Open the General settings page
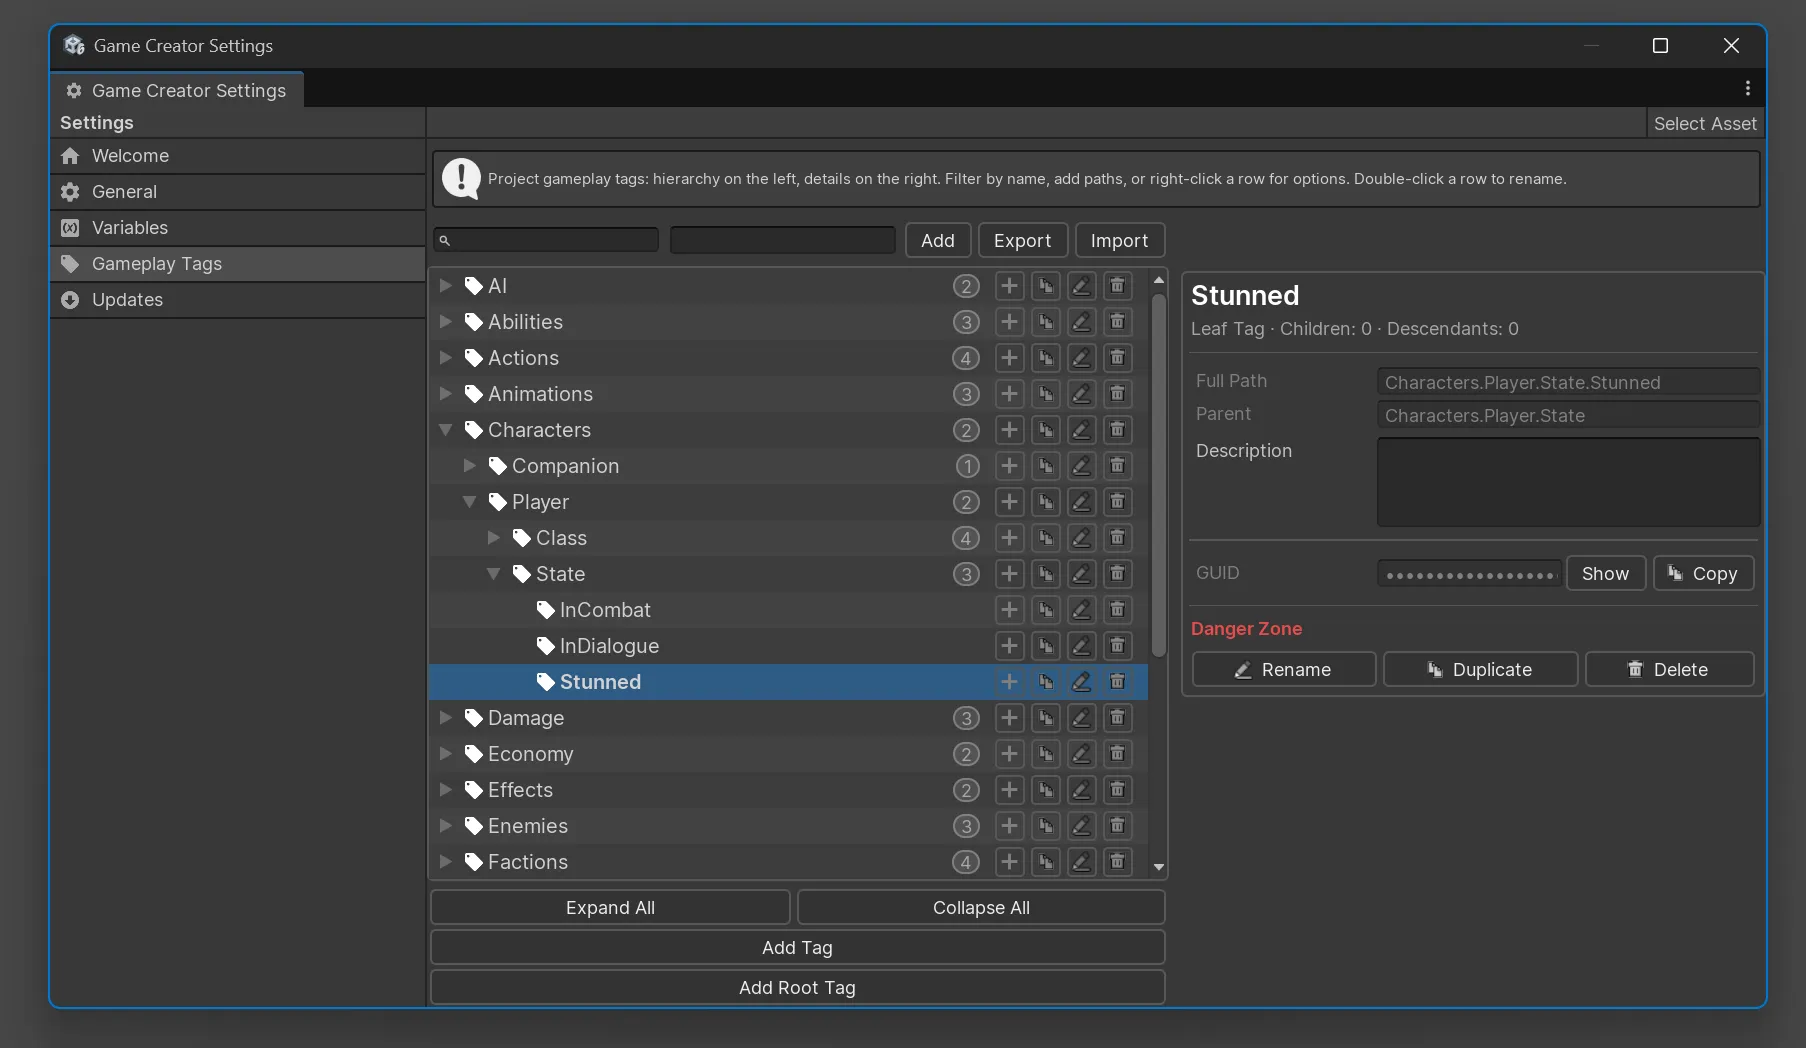The image size is (1806, 1048). (x=238, y=192)
